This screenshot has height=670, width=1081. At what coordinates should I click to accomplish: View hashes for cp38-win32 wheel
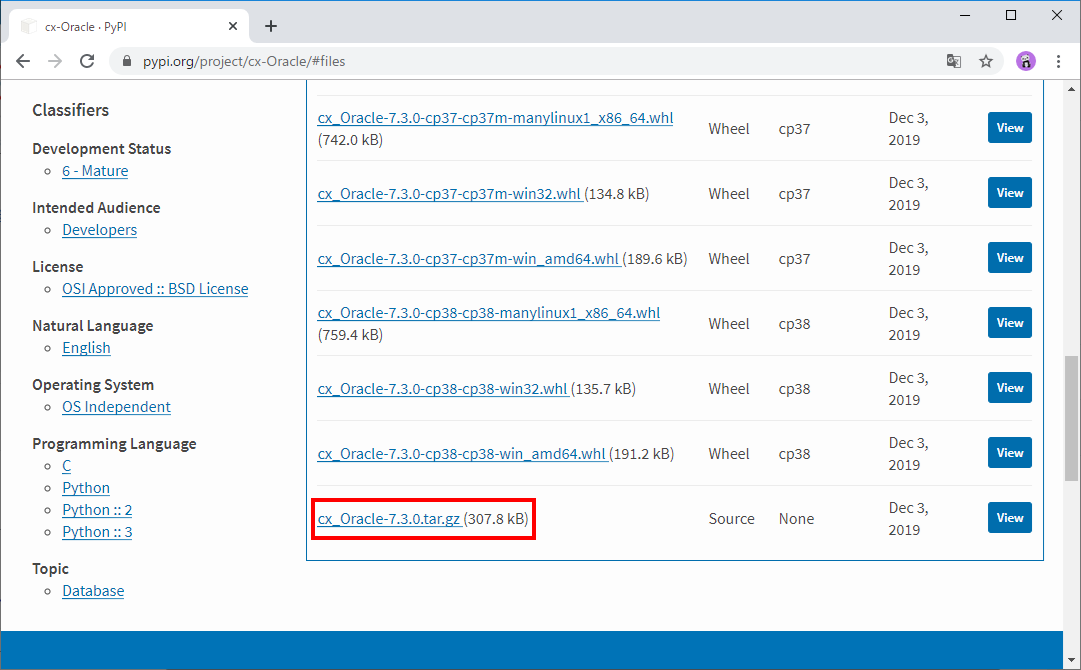coord(1009,387)
